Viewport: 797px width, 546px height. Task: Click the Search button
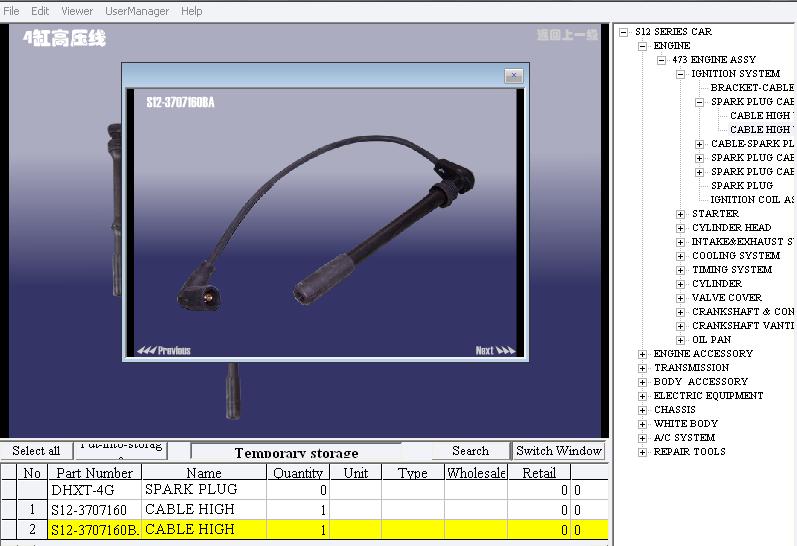[x=470, y=450]
